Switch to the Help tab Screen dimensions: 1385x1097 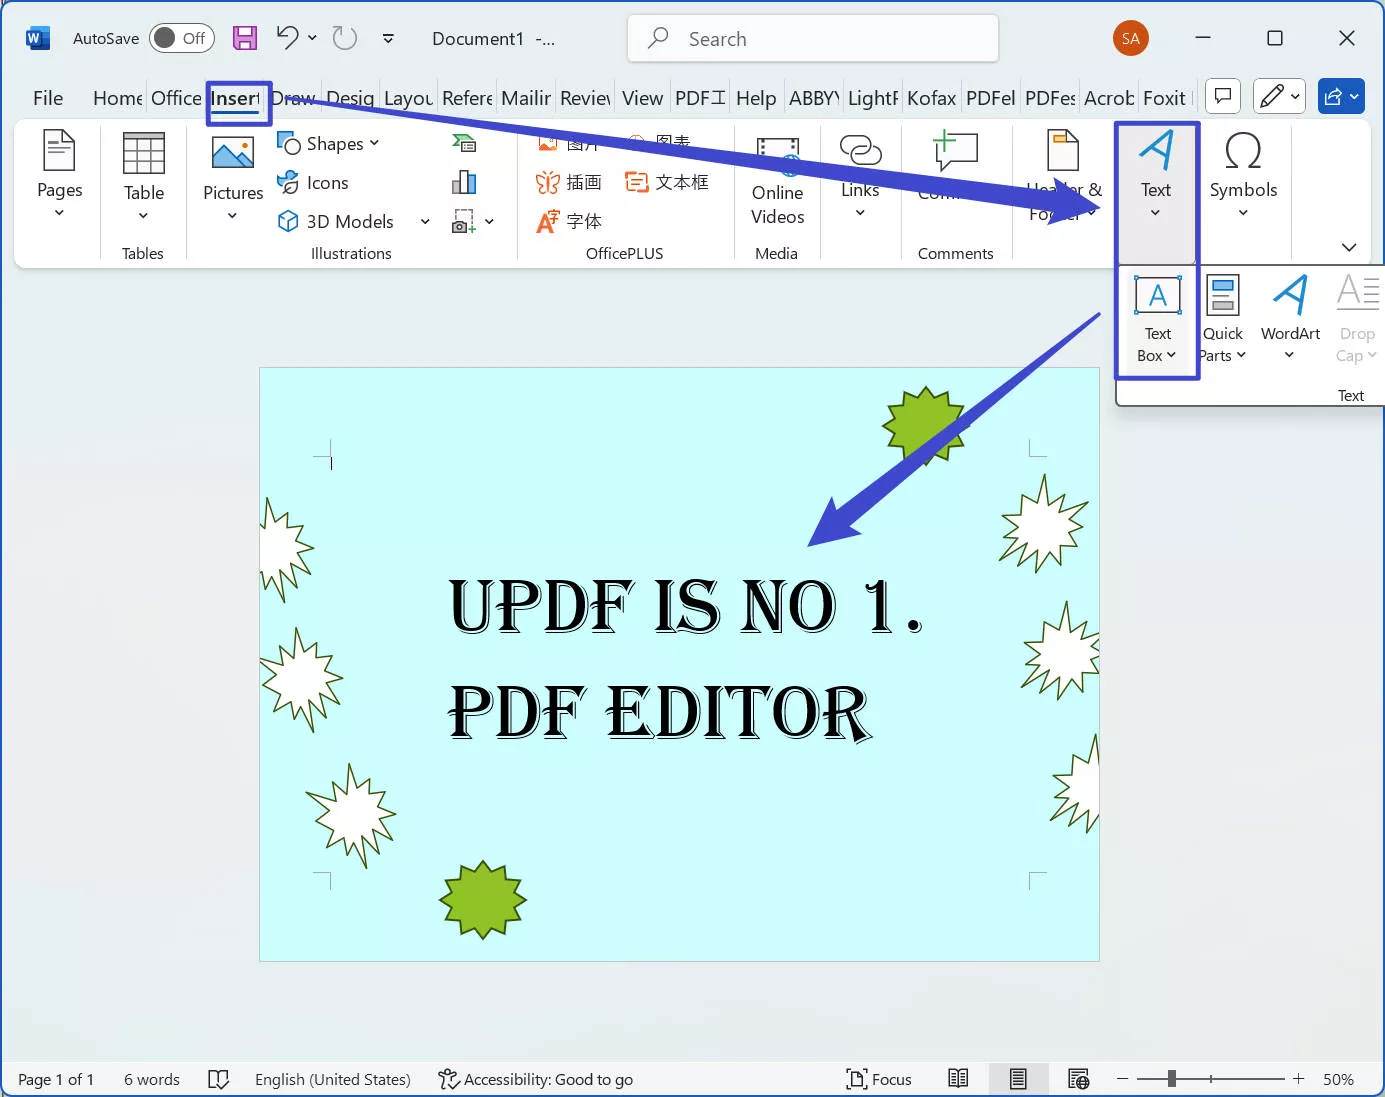pos(756,98)
